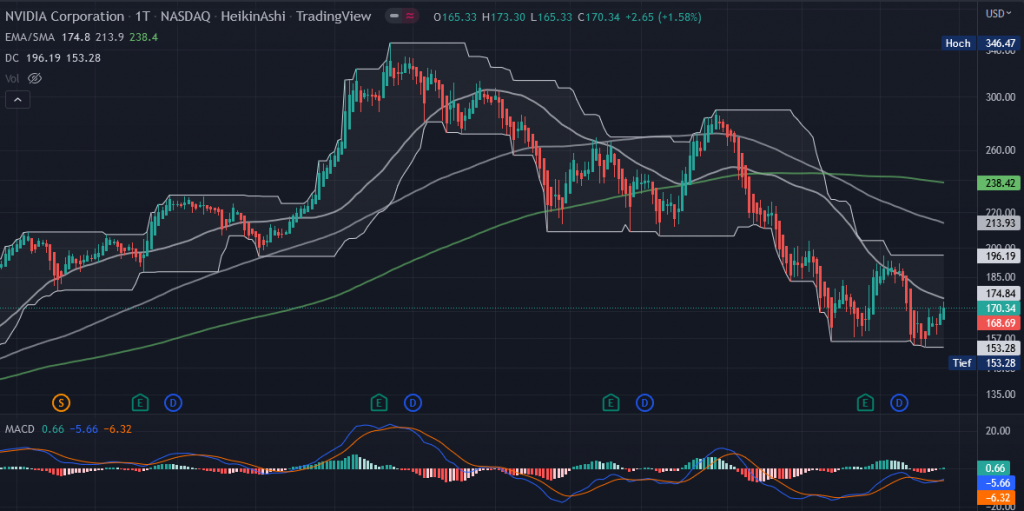Click the Hoch 346.47 high price label
This screenshot has width=1024, height=511.
pos(982,43)
